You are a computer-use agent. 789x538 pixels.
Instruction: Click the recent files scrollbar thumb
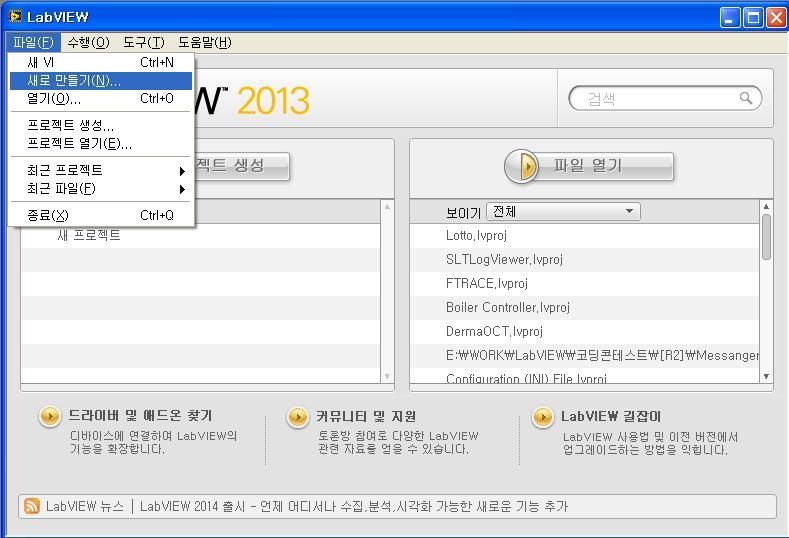pos(766,237)
